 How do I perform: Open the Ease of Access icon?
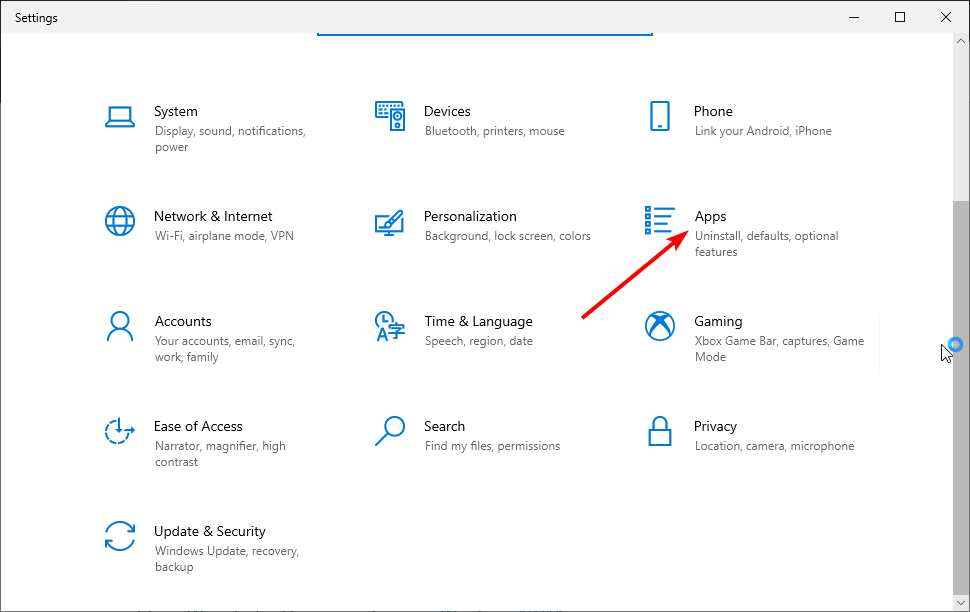(x=120, y=431)
